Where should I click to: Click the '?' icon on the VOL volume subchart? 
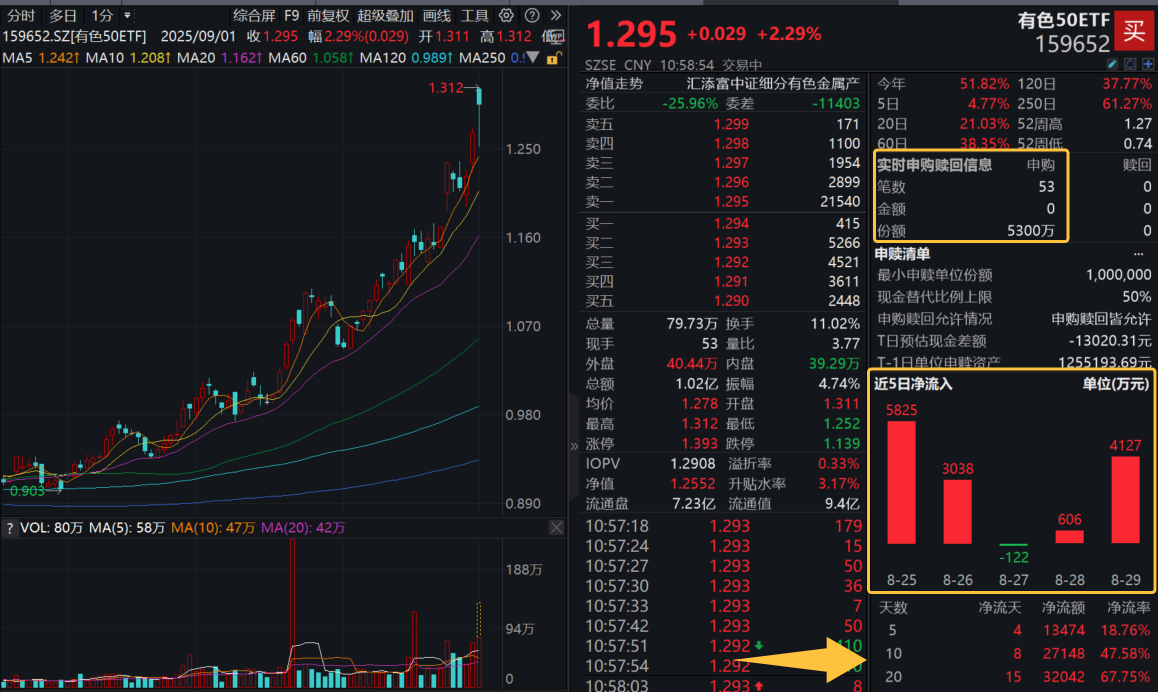point(9,527)
